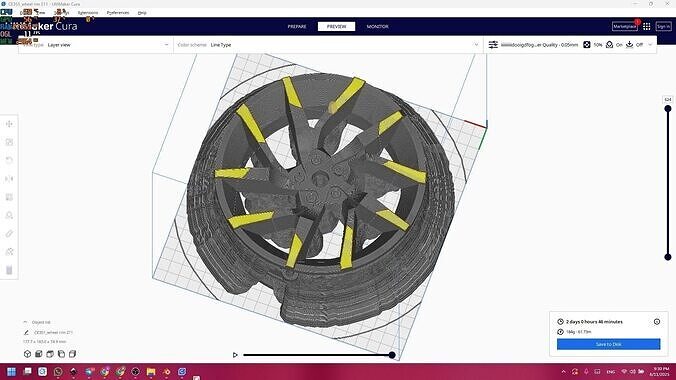Viewport: 676px width, 380px height.
Task: Expand the View type Layer view dropdown
Action: pyautogui.click(x=96, y=44)
